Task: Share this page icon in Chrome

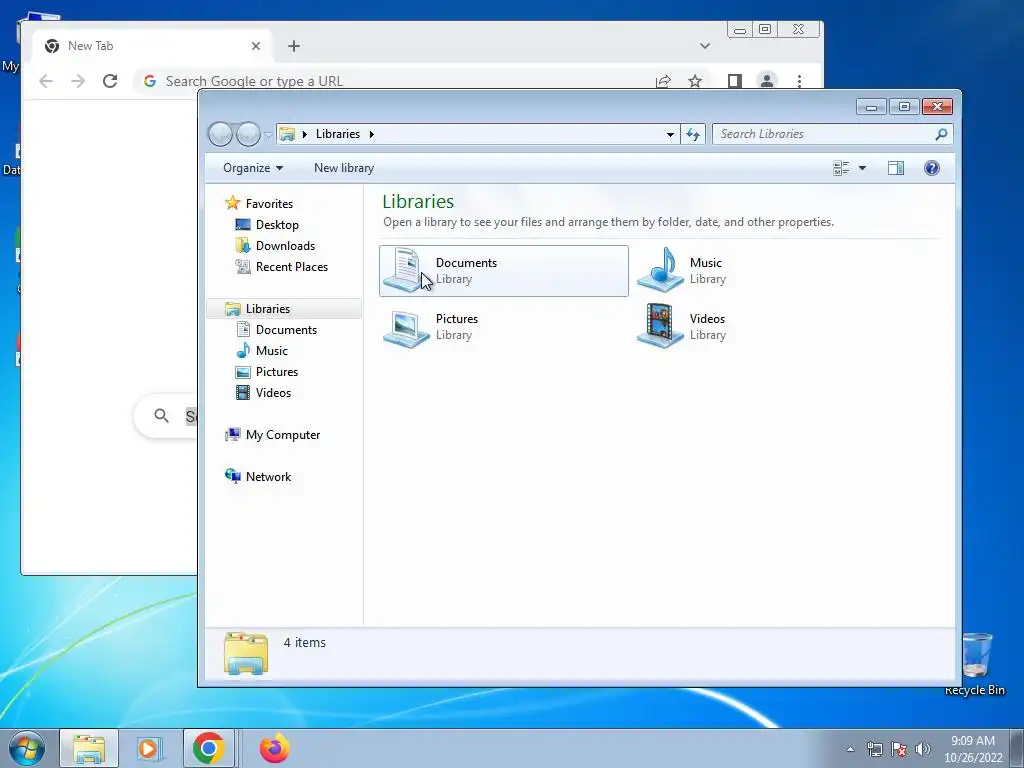Action: 664,81
